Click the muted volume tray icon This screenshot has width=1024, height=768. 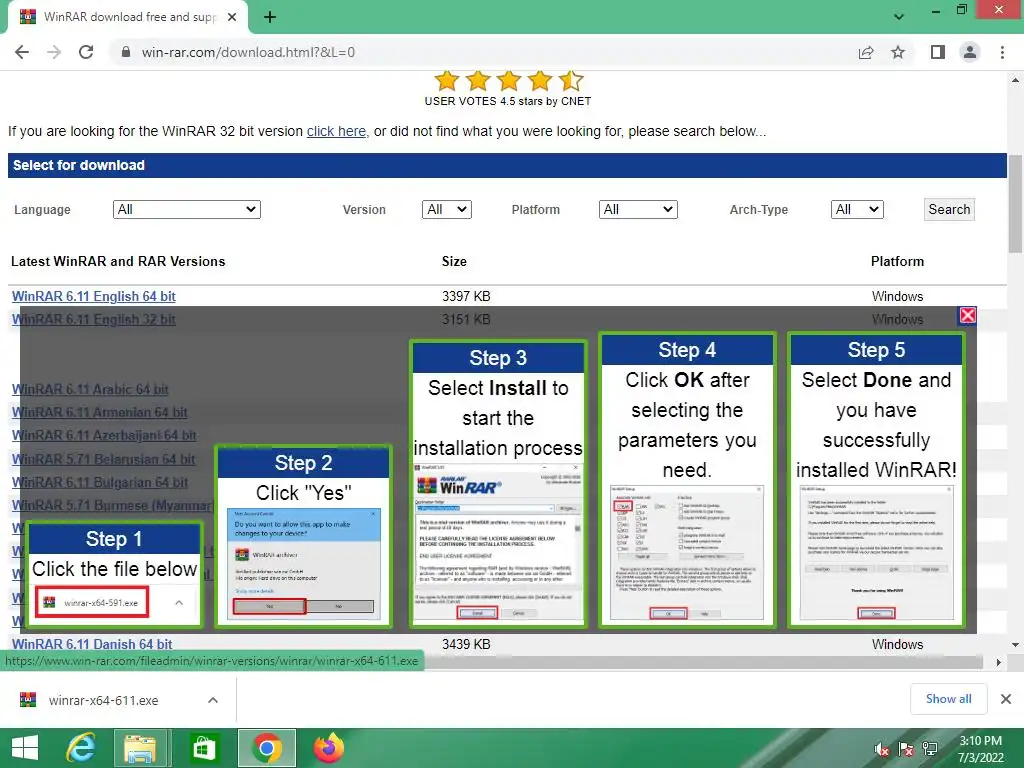[x=882, y=750]
